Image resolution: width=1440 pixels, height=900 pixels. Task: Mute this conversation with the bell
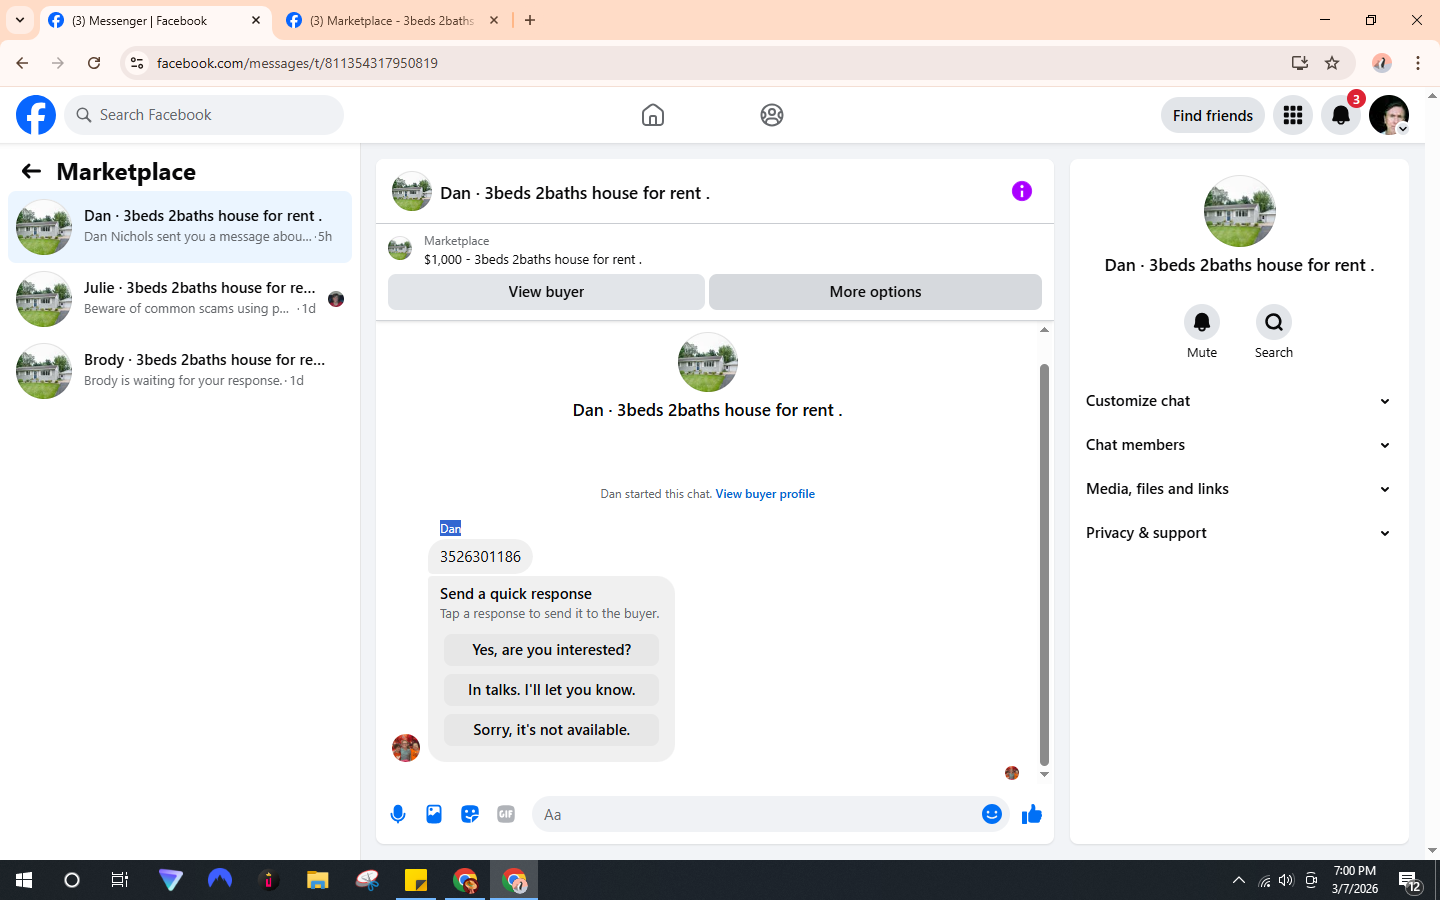tap(1202, 322)
